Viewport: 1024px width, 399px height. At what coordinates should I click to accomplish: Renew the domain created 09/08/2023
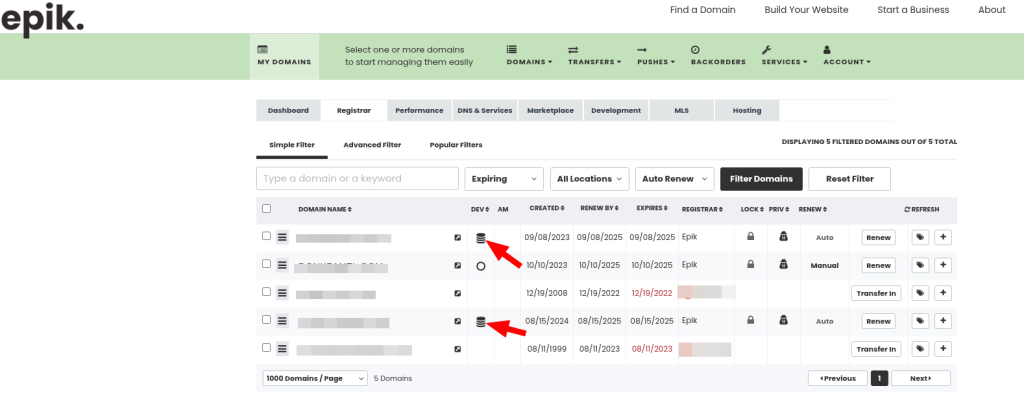click(878, 238)
